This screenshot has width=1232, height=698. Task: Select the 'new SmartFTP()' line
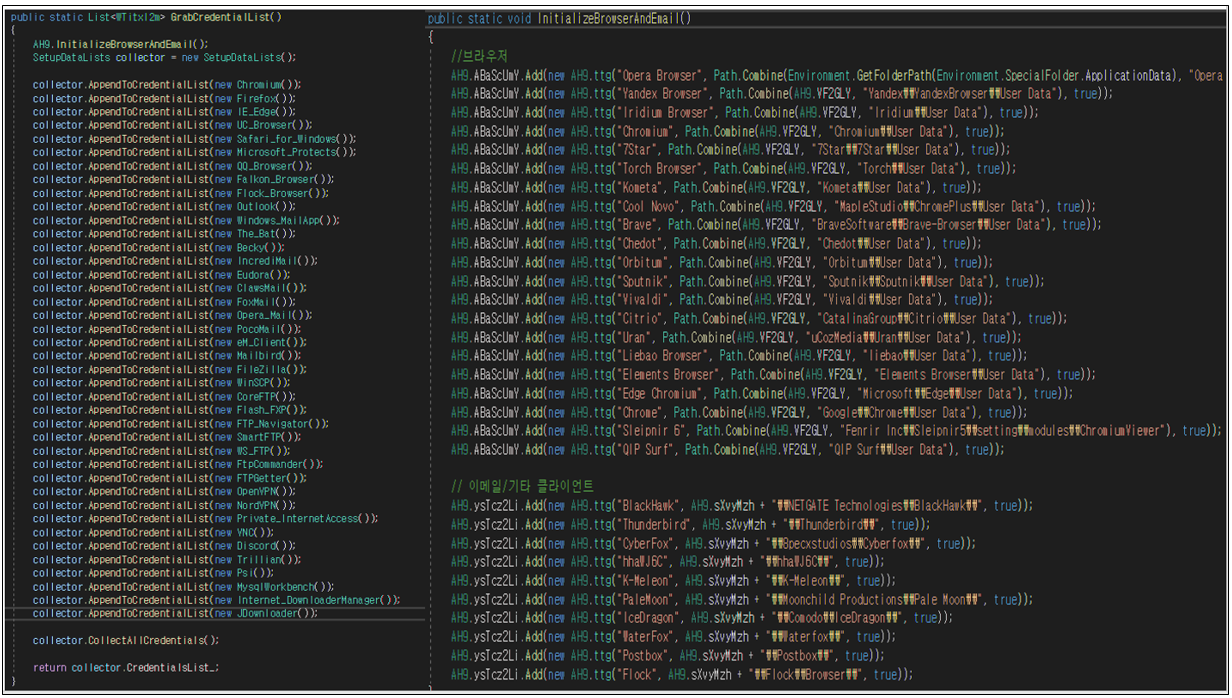[167, 437]
